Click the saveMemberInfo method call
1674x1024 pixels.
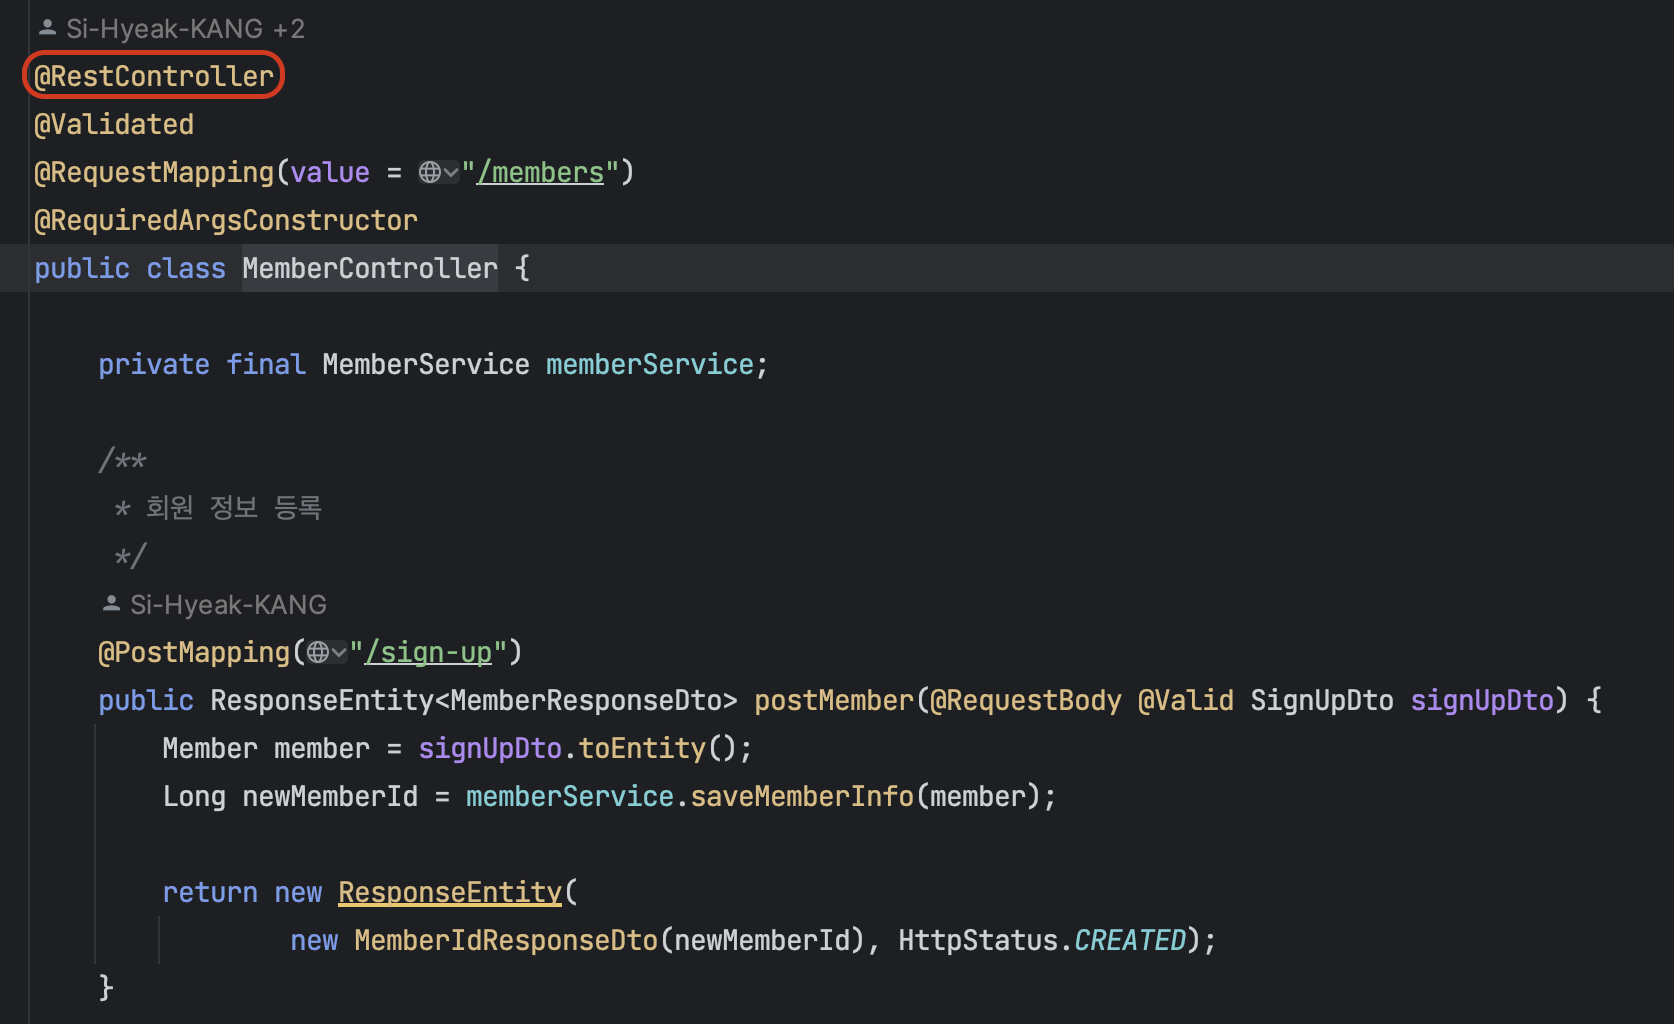pos(802,796)
